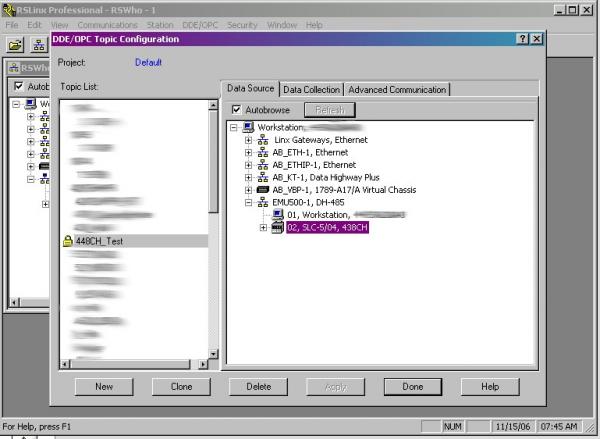Click the AB_ETHIP-1 network icon

click(262, 165)
